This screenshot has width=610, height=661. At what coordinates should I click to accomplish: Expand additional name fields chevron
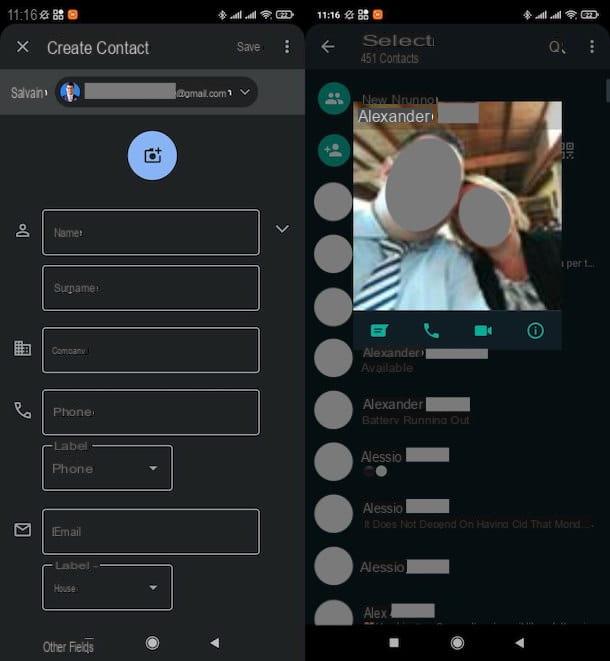click(282, 229)
